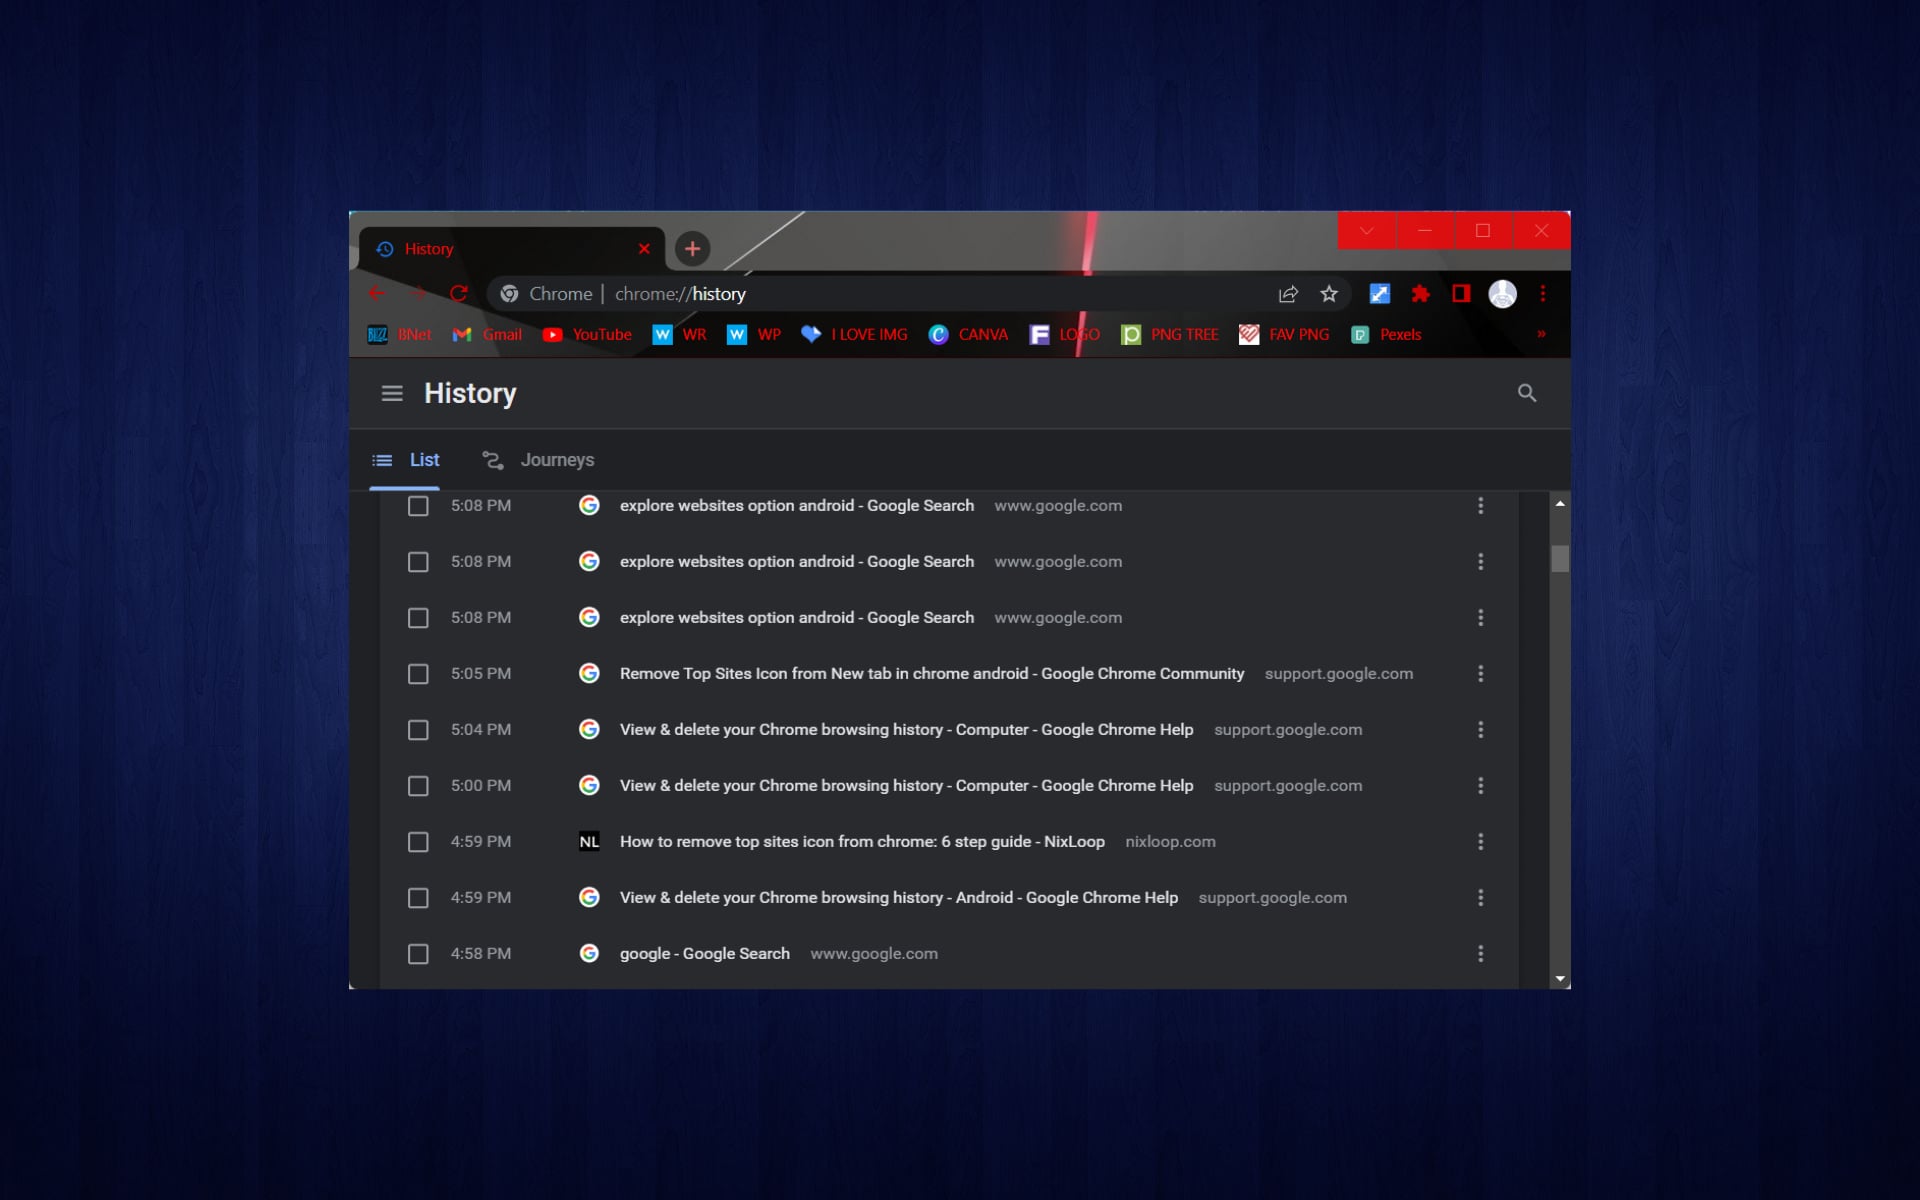Click the share page icon in address bar
Screen dimensions: 1920x1200
coord(1288,294)
